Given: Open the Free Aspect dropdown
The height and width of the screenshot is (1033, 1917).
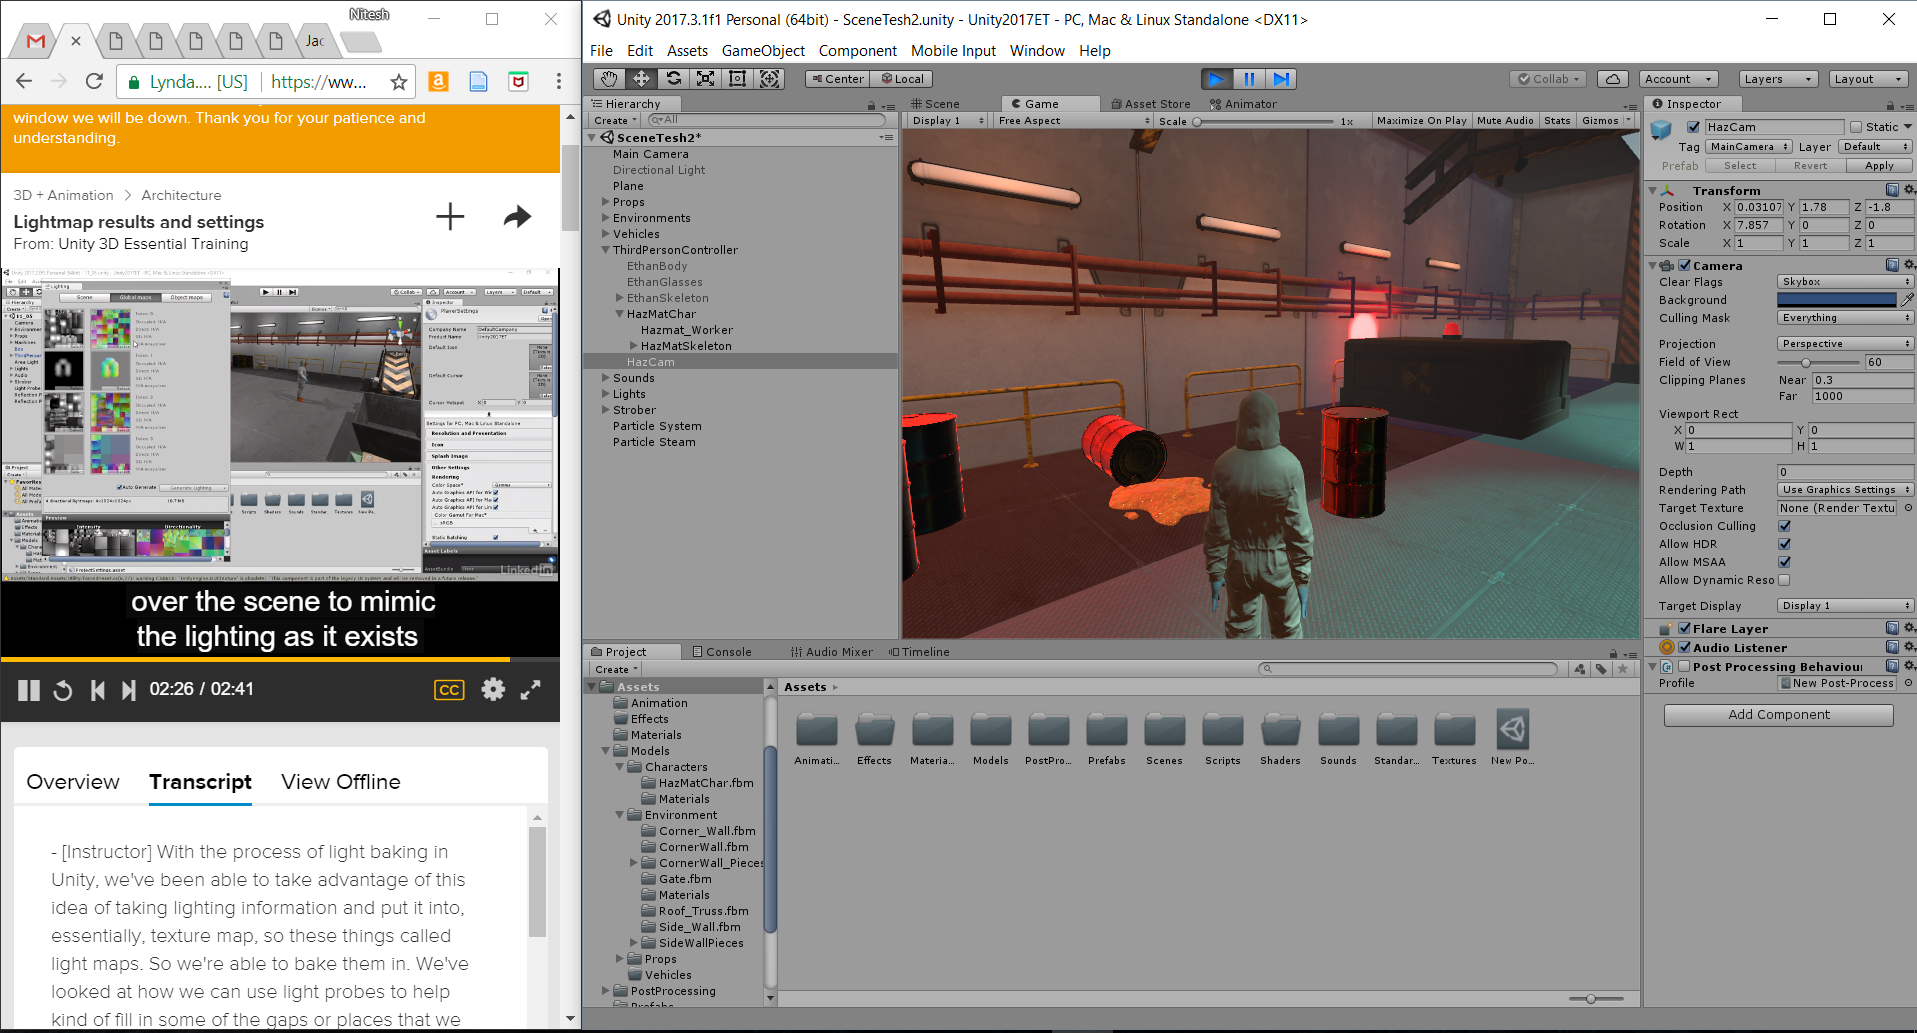Looking at the screenshot, I should coord(1073,121).
